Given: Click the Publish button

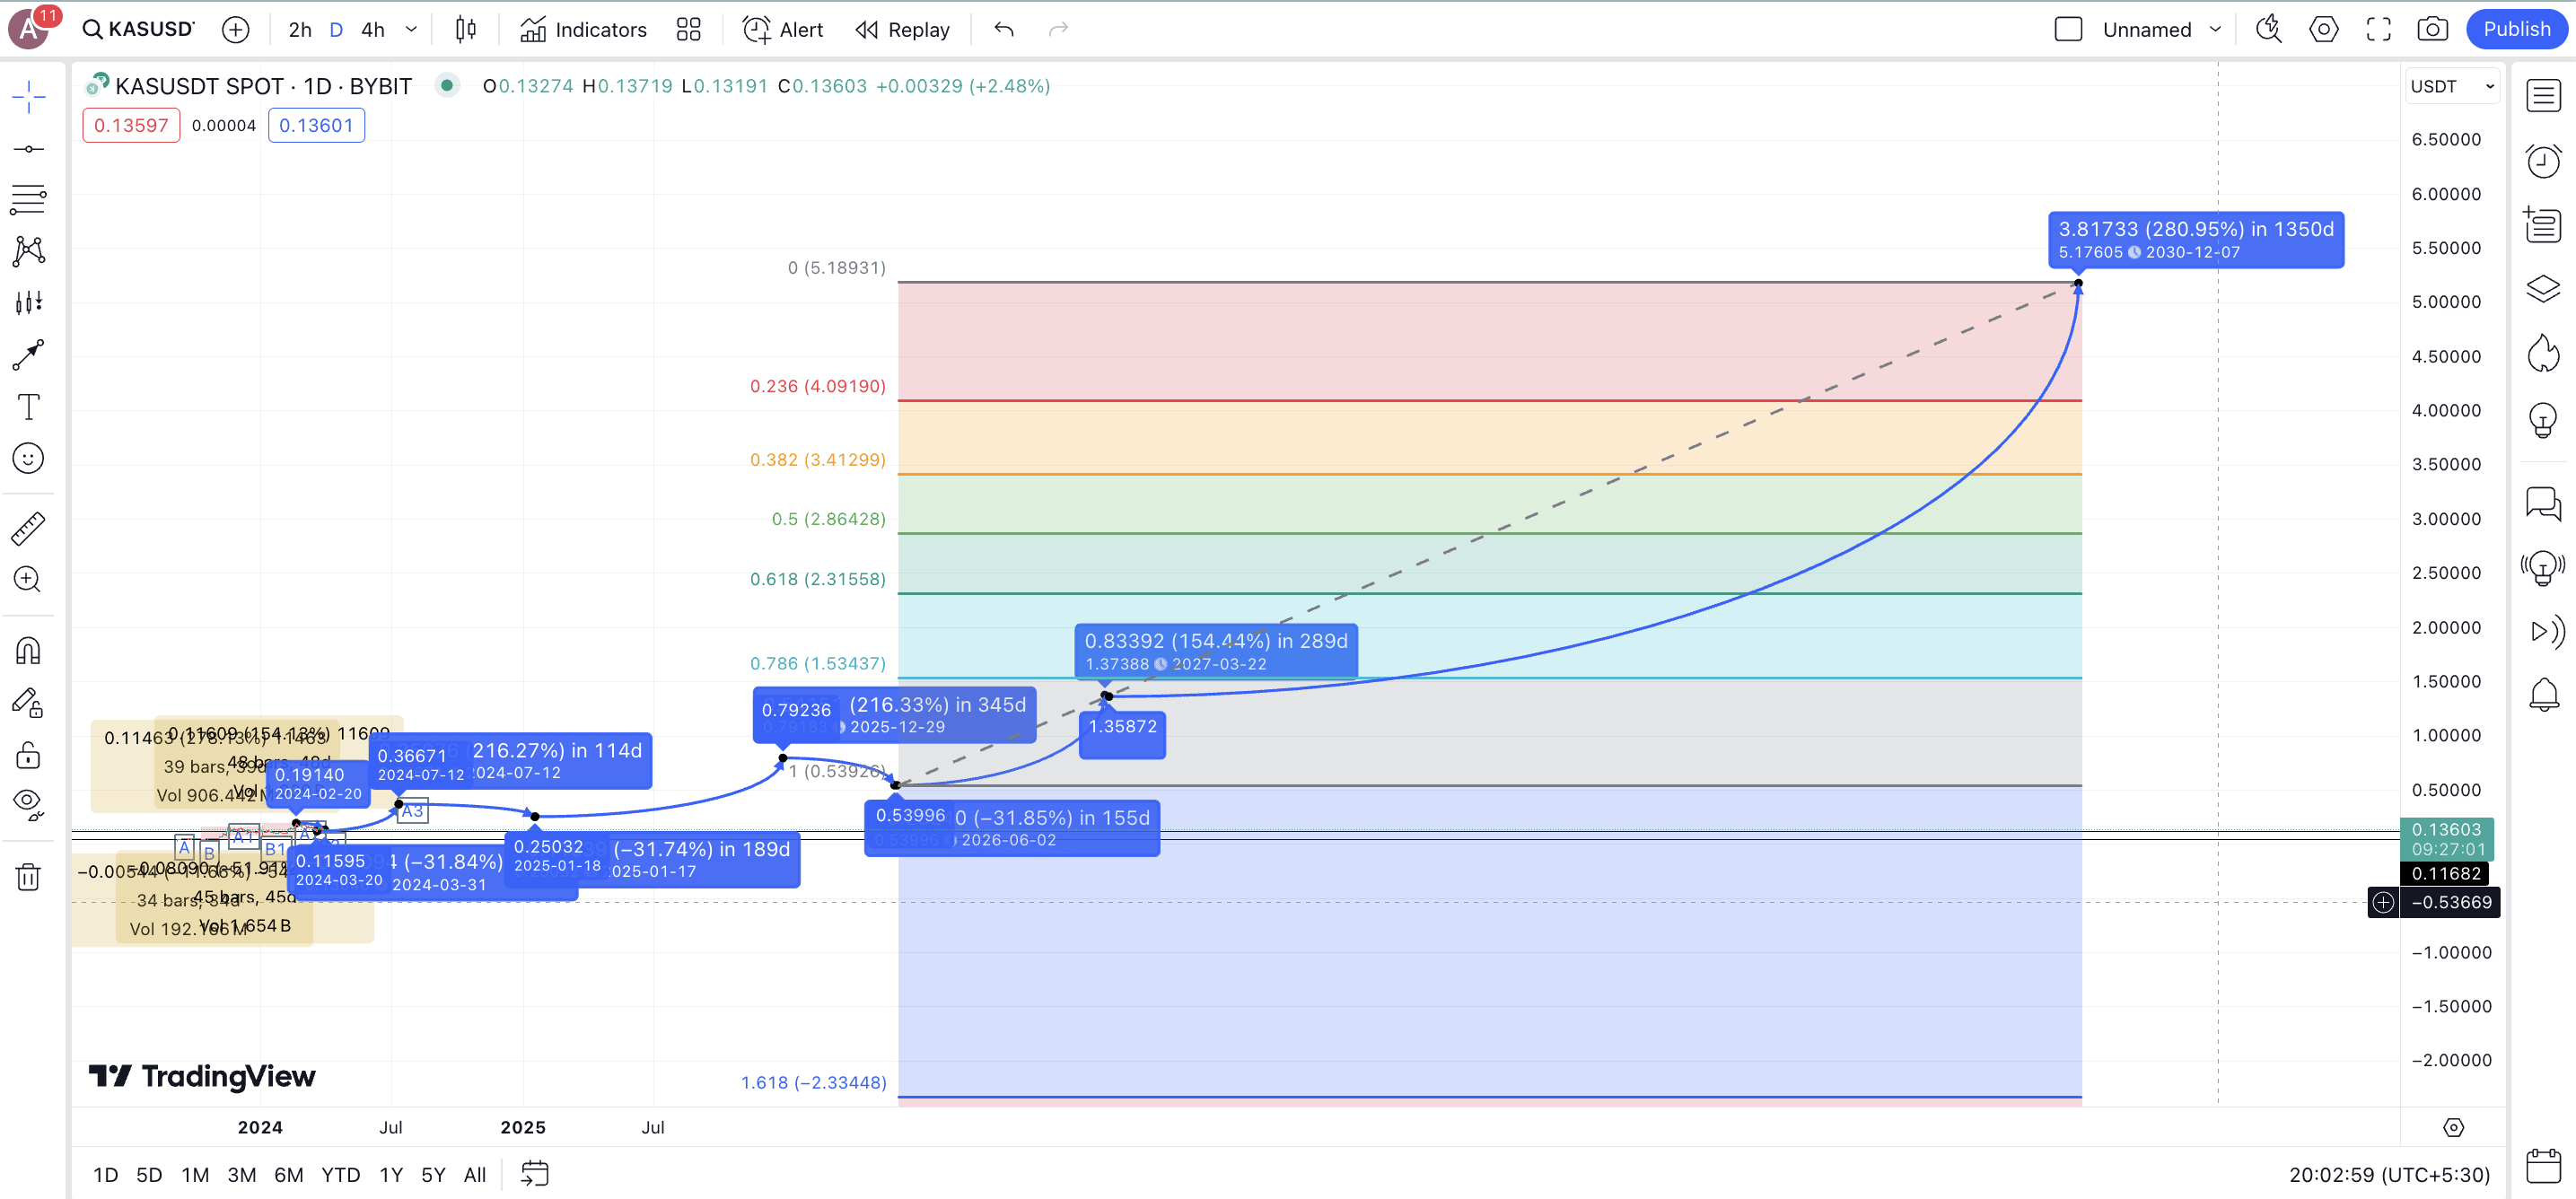Looking at the screenshot, I should 2516,29.
